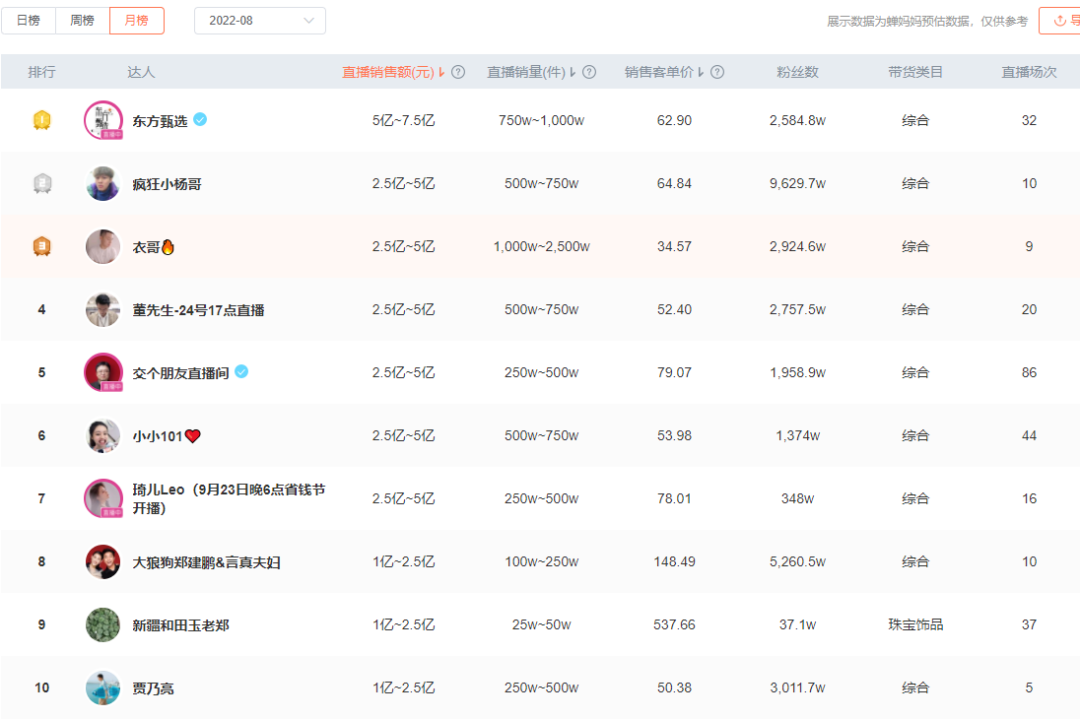Select the 9,629.7w follower count

798,184
